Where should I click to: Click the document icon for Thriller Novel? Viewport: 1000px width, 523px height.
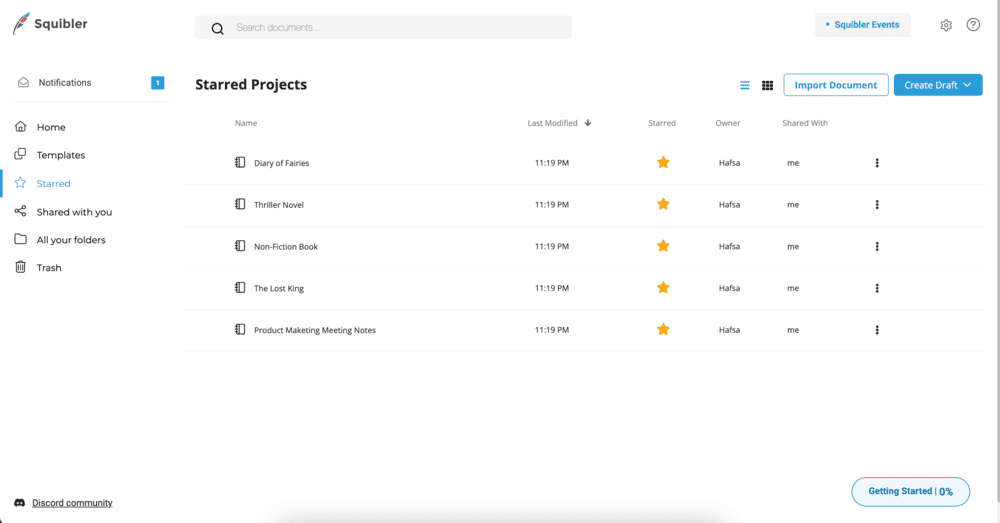(x=240, y=204)
